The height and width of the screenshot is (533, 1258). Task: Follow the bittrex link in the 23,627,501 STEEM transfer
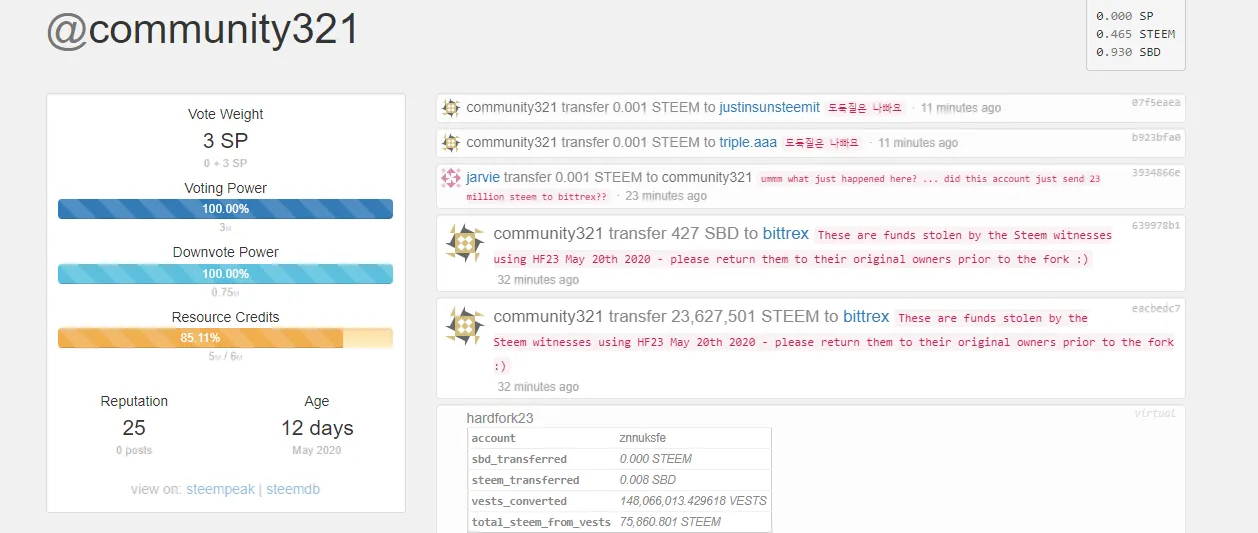click(x=866, y=316)
